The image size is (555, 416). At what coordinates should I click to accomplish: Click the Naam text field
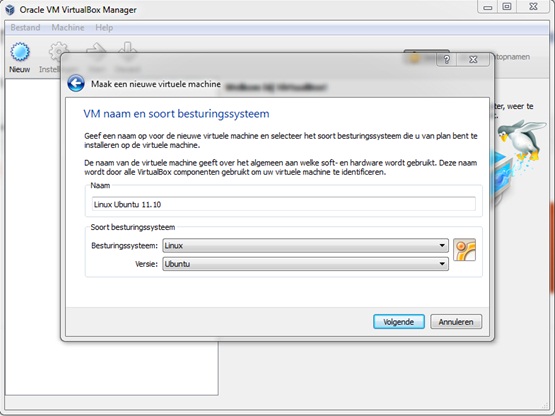(284, 204)
